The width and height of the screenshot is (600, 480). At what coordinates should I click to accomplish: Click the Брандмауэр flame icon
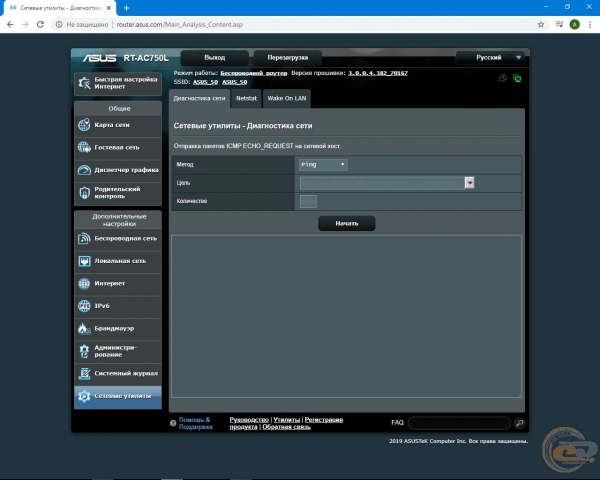(85, 328)
